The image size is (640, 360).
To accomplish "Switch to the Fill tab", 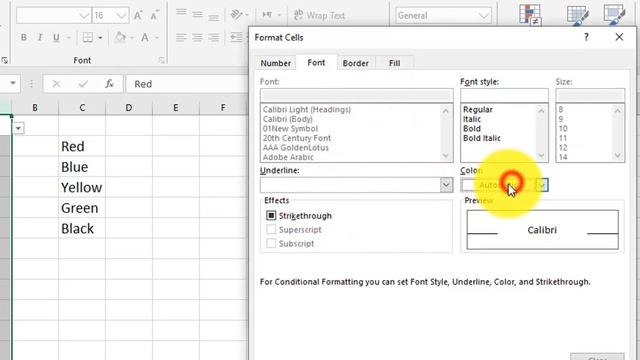I will tap(394, 63).
